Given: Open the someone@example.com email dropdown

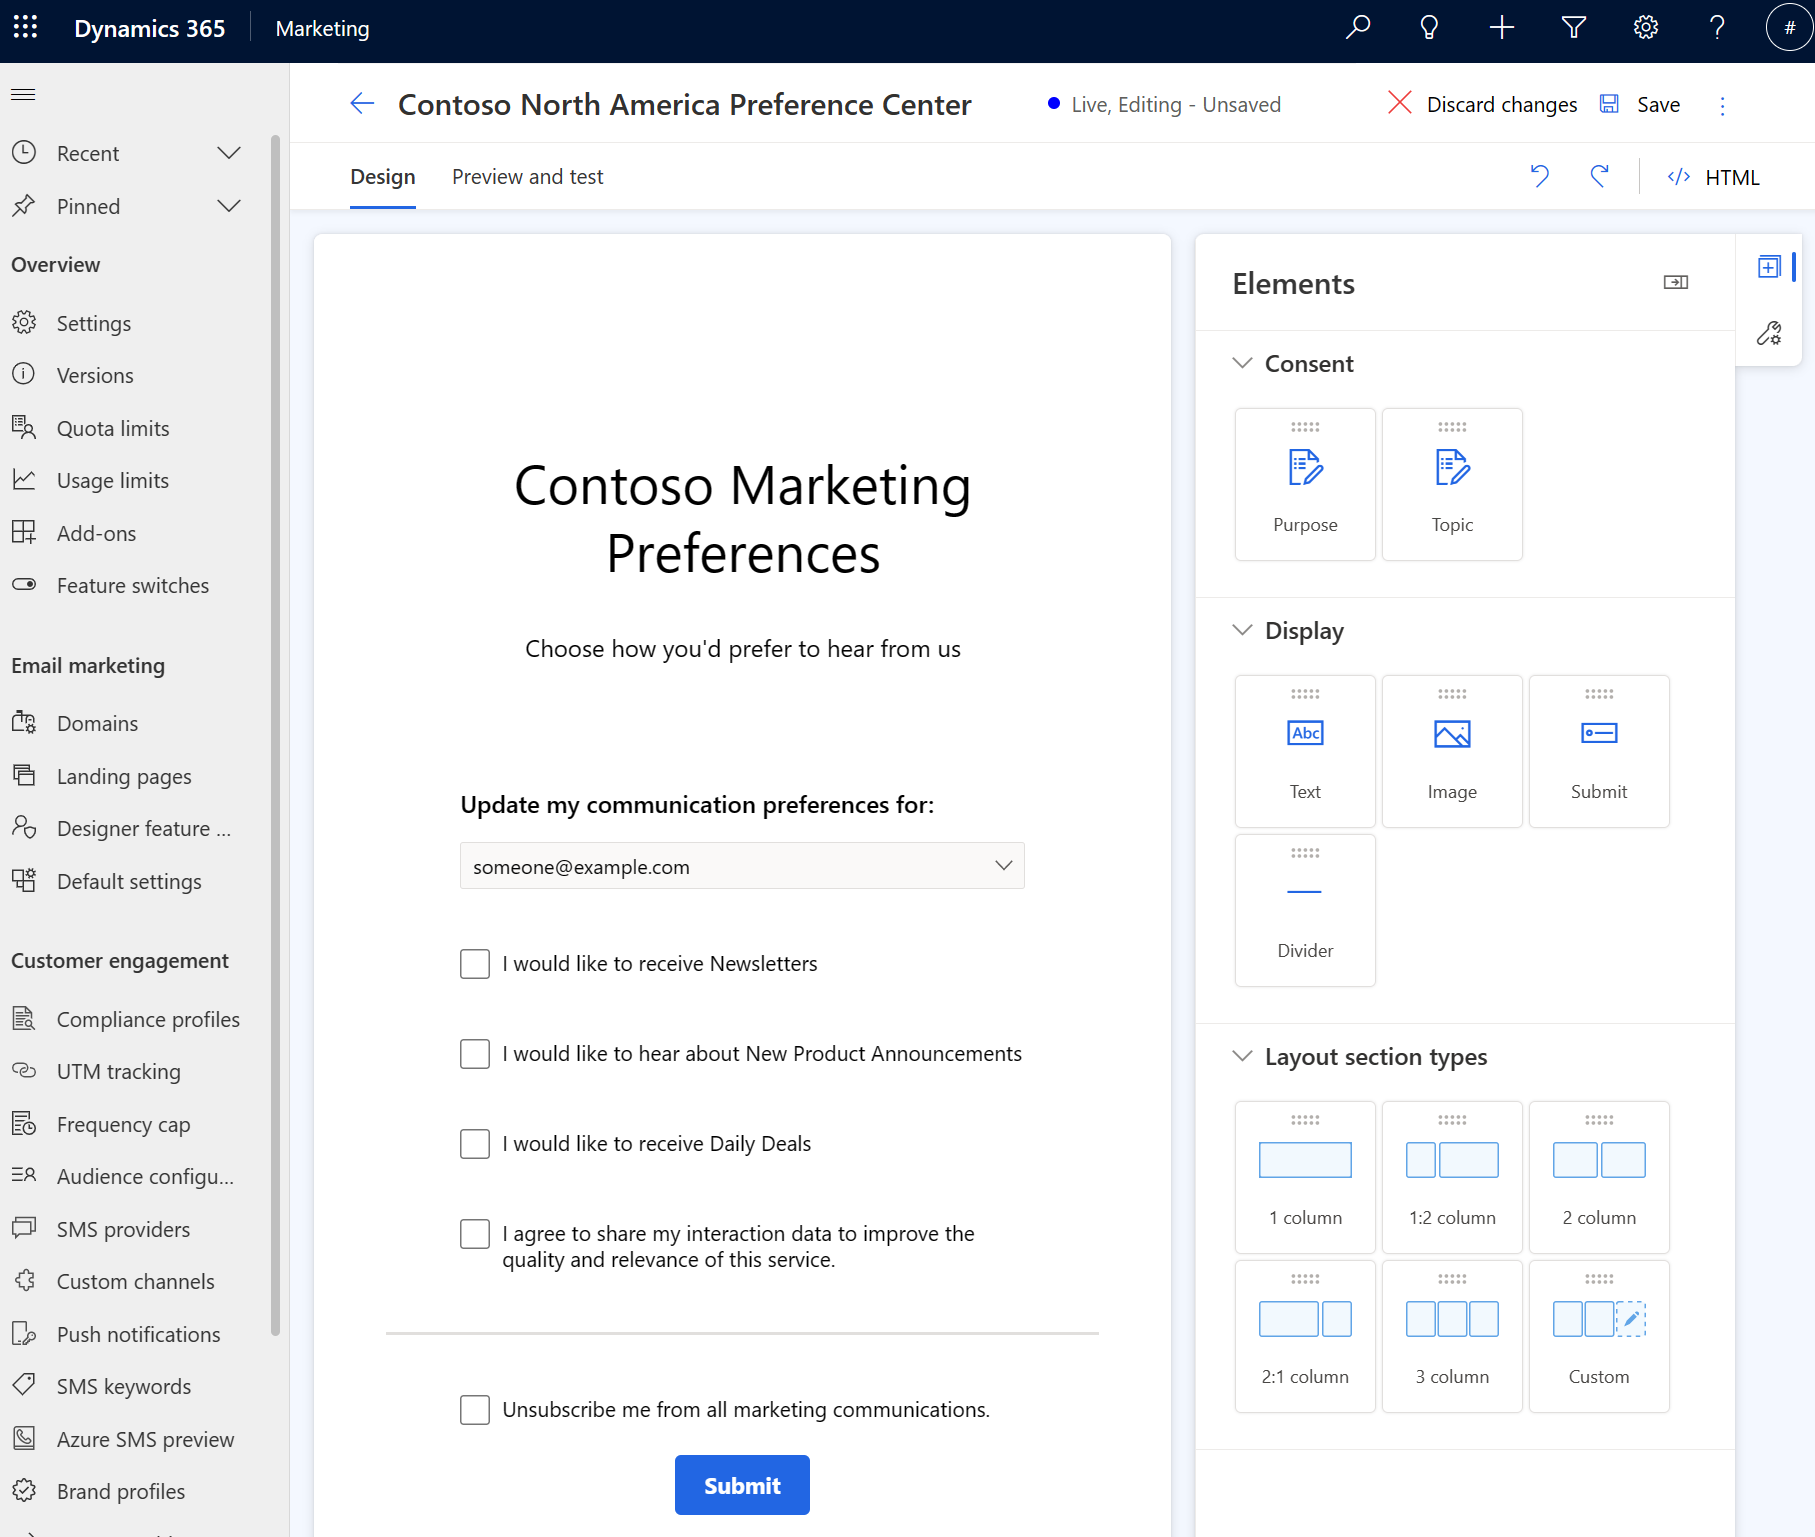Looking at the screenshot, I should tap(742, 866).
